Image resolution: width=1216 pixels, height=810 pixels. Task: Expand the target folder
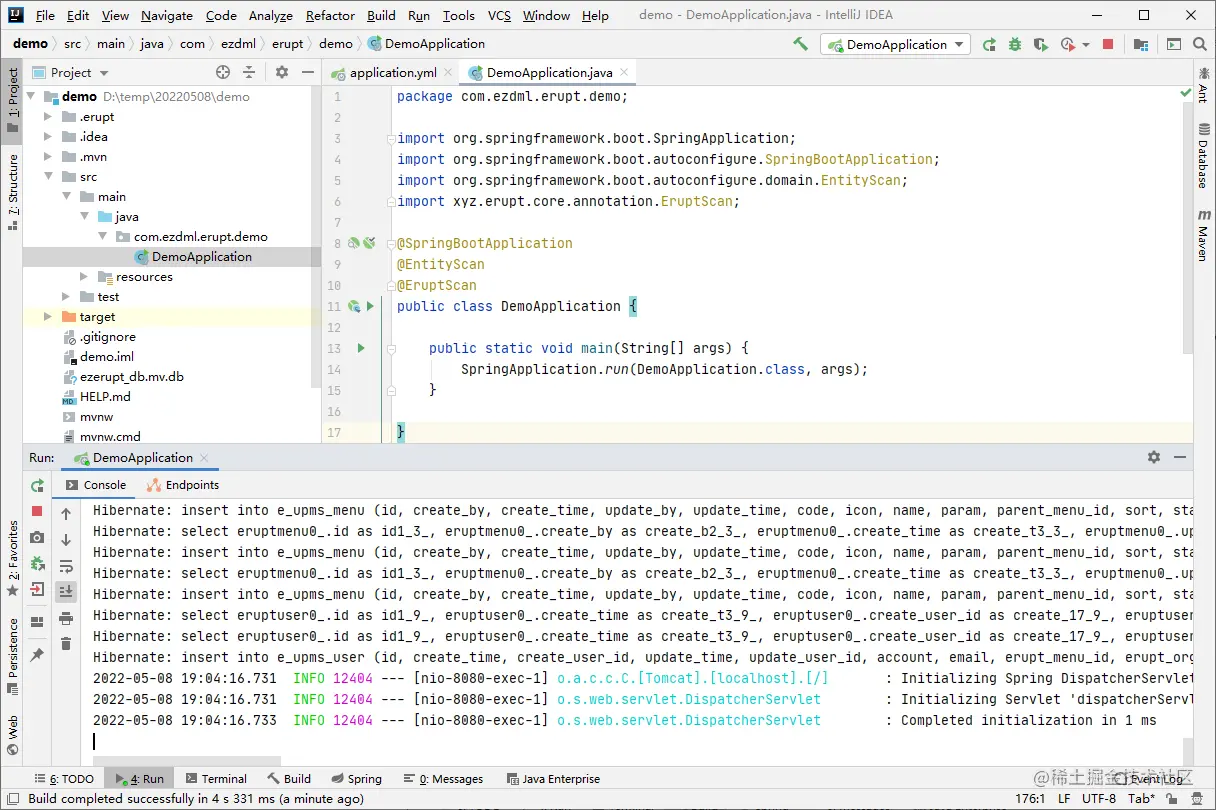point(48,317)
